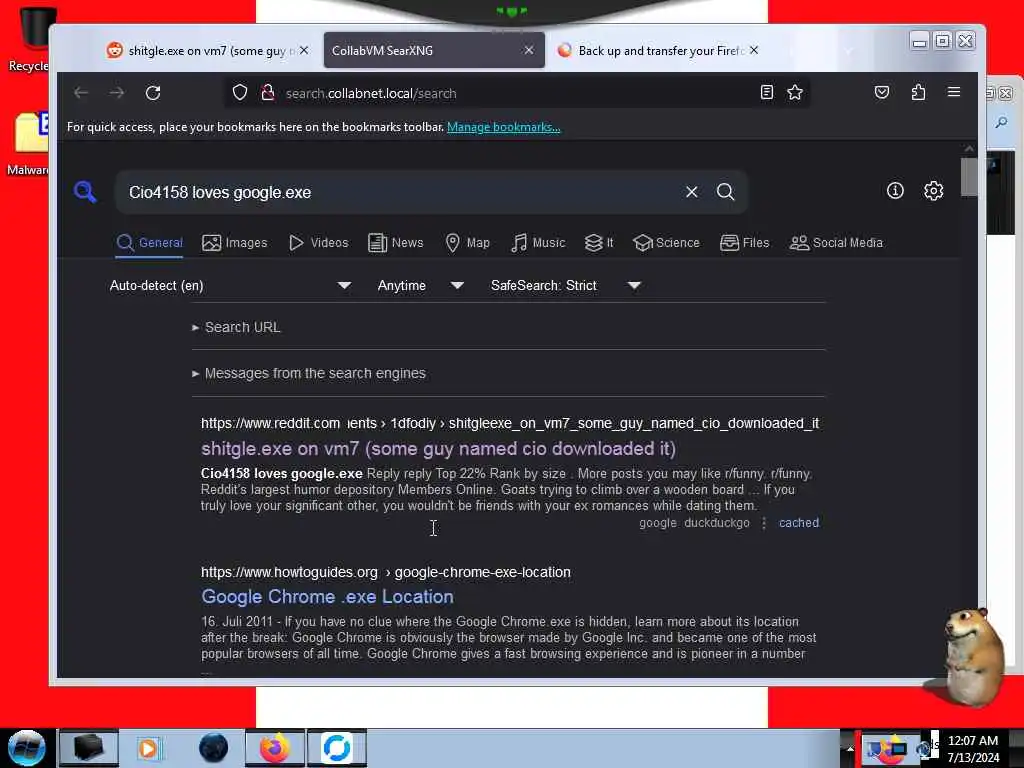Open the Manage bookmarks link

pyautogui.click(x=504, y=127)
